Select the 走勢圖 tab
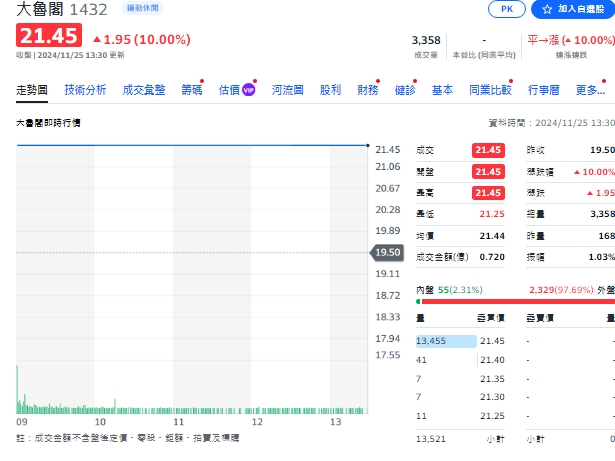The image size is (615, 461). coord(32,90)
